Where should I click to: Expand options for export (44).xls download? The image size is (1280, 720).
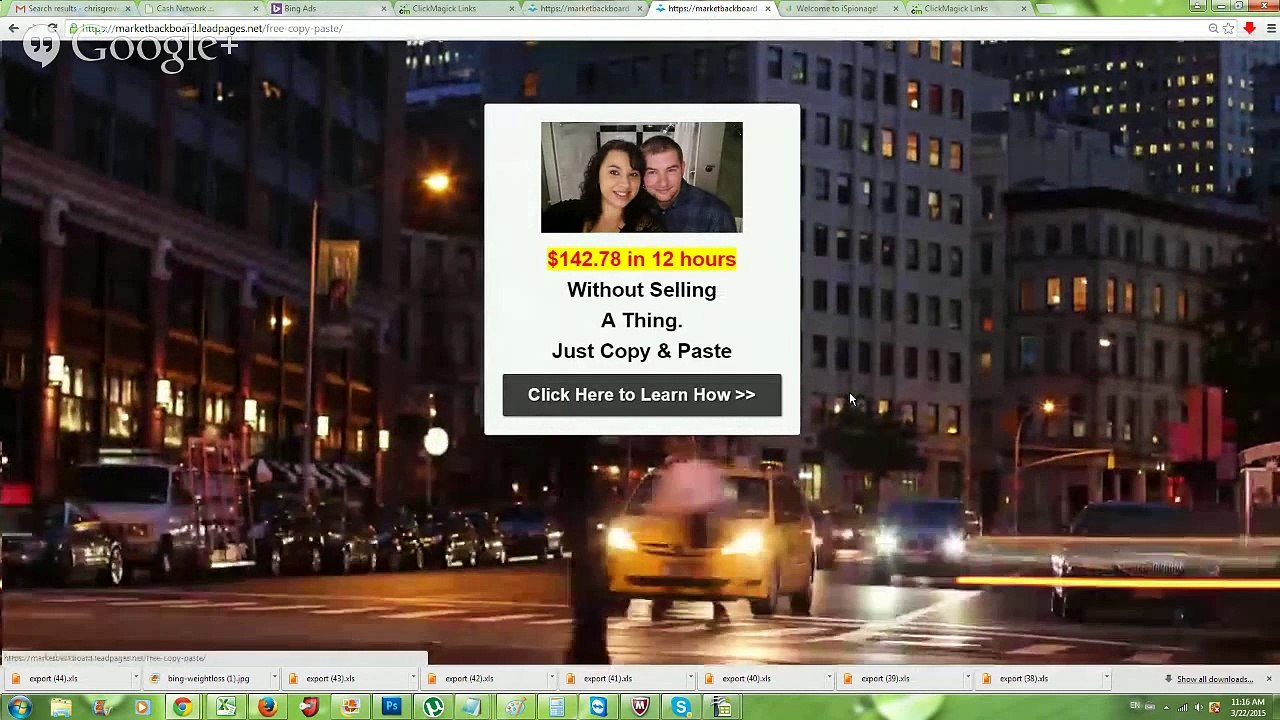[x=135, y=679]
